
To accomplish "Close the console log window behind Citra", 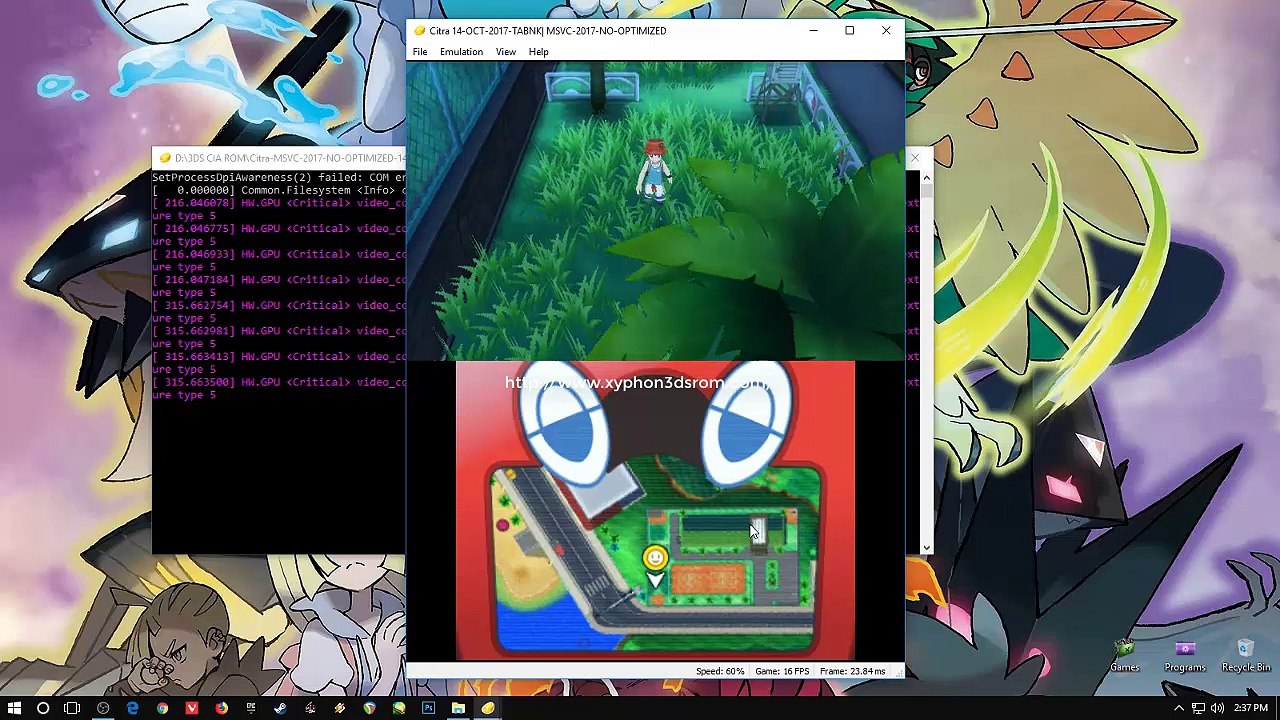I will [x=914, y=158].
